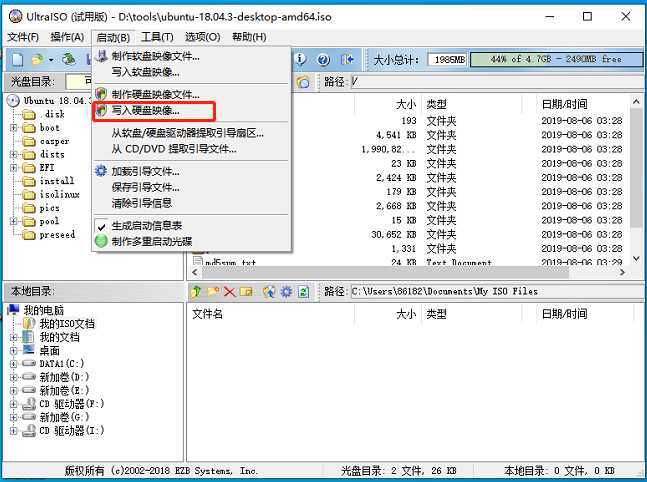Expand the EFI folder node
Image resolution: width=647 pixels, height=482 pixels.
pyautogui.click(x=14, y=168)
